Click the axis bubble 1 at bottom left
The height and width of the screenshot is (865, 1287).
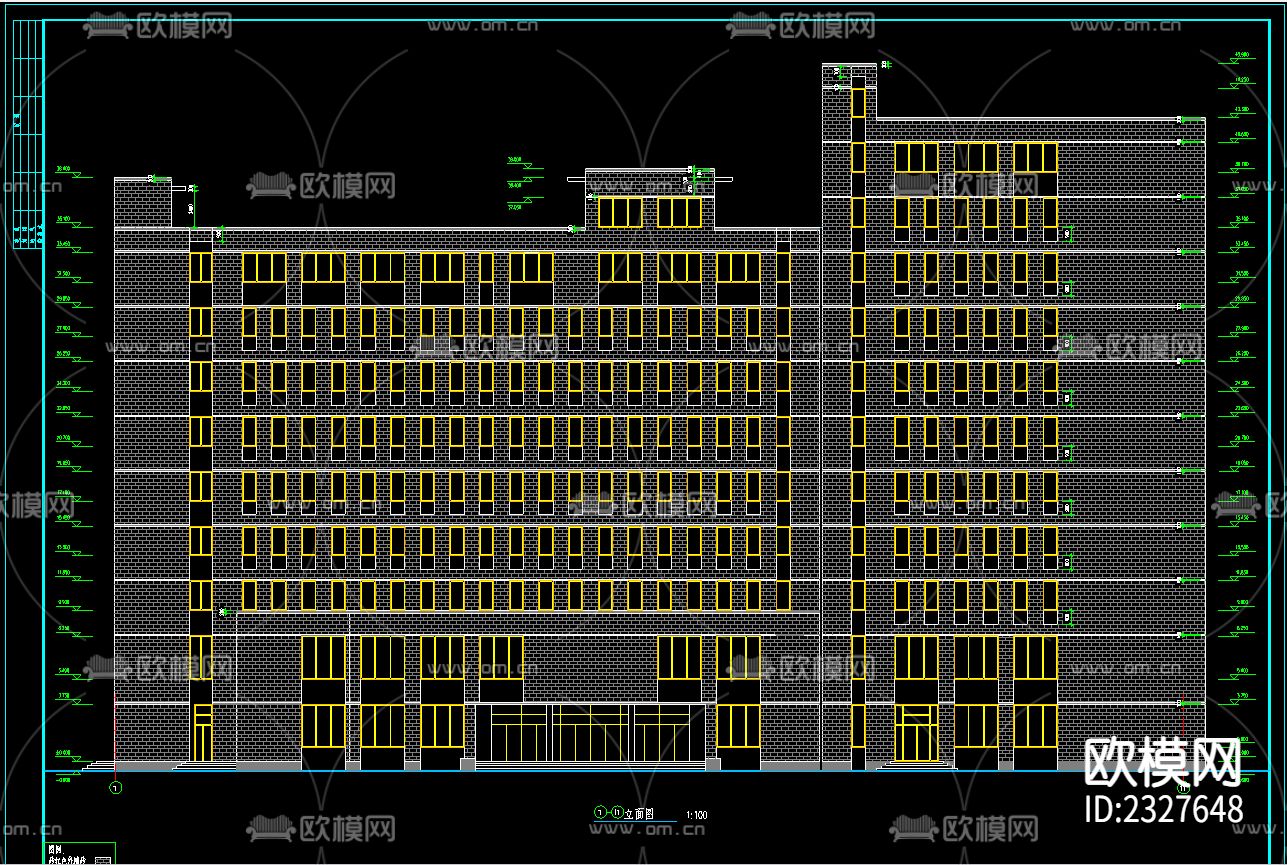point(115,788)
